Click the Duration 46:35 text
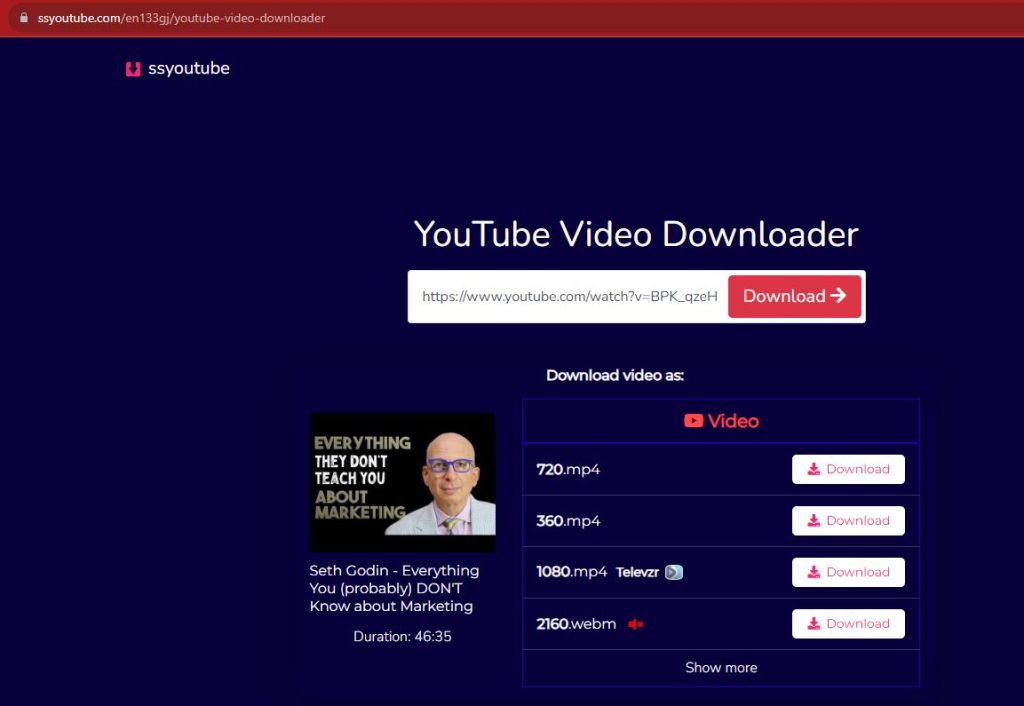Viewport: 1024px width, 706px height. coord(402,636)
